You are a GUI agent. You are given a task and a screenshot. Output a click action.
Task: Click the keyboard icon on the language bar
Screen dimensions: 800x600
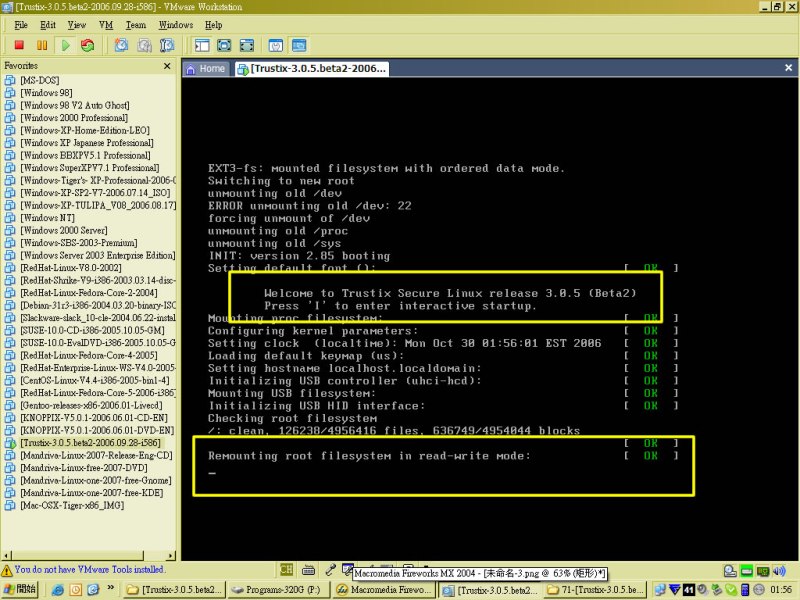tap(308, 570)
